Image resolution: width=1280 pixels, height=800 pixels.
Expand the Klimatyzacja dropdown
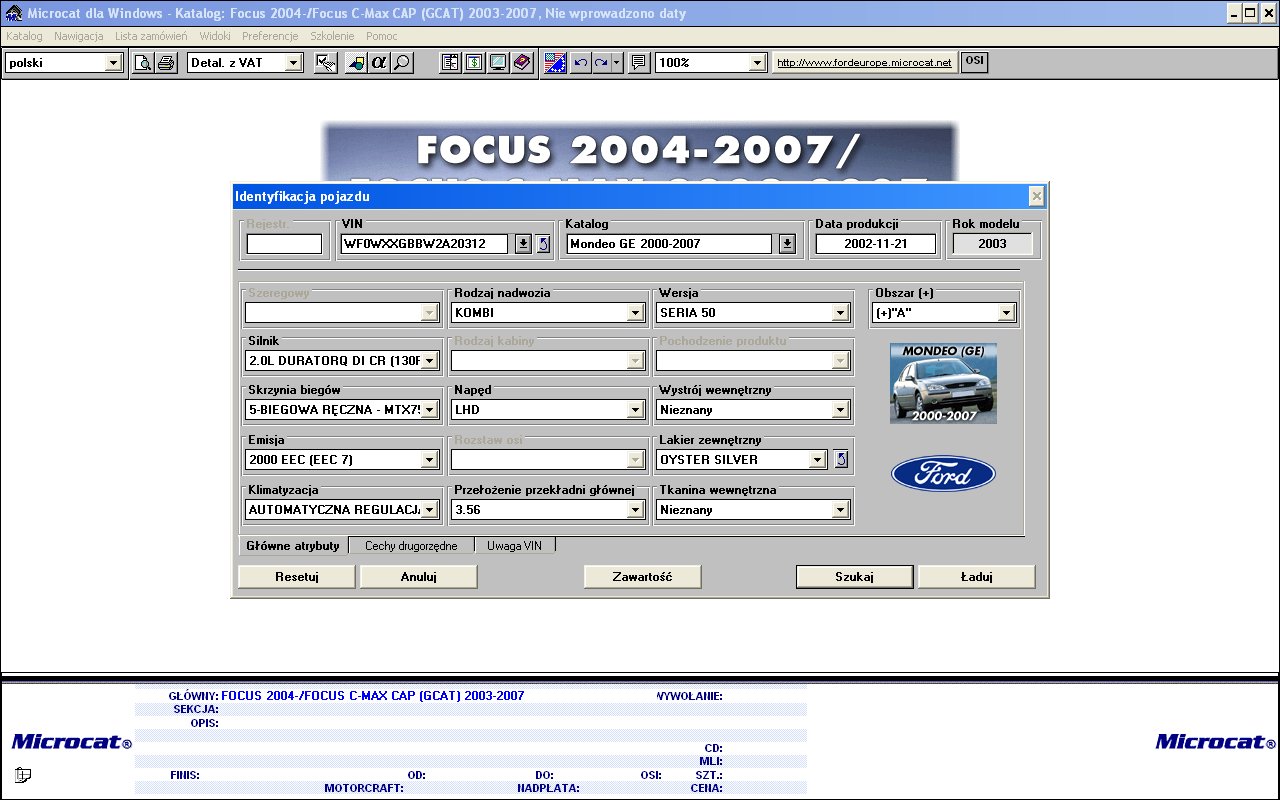click(x=429, y=510)
